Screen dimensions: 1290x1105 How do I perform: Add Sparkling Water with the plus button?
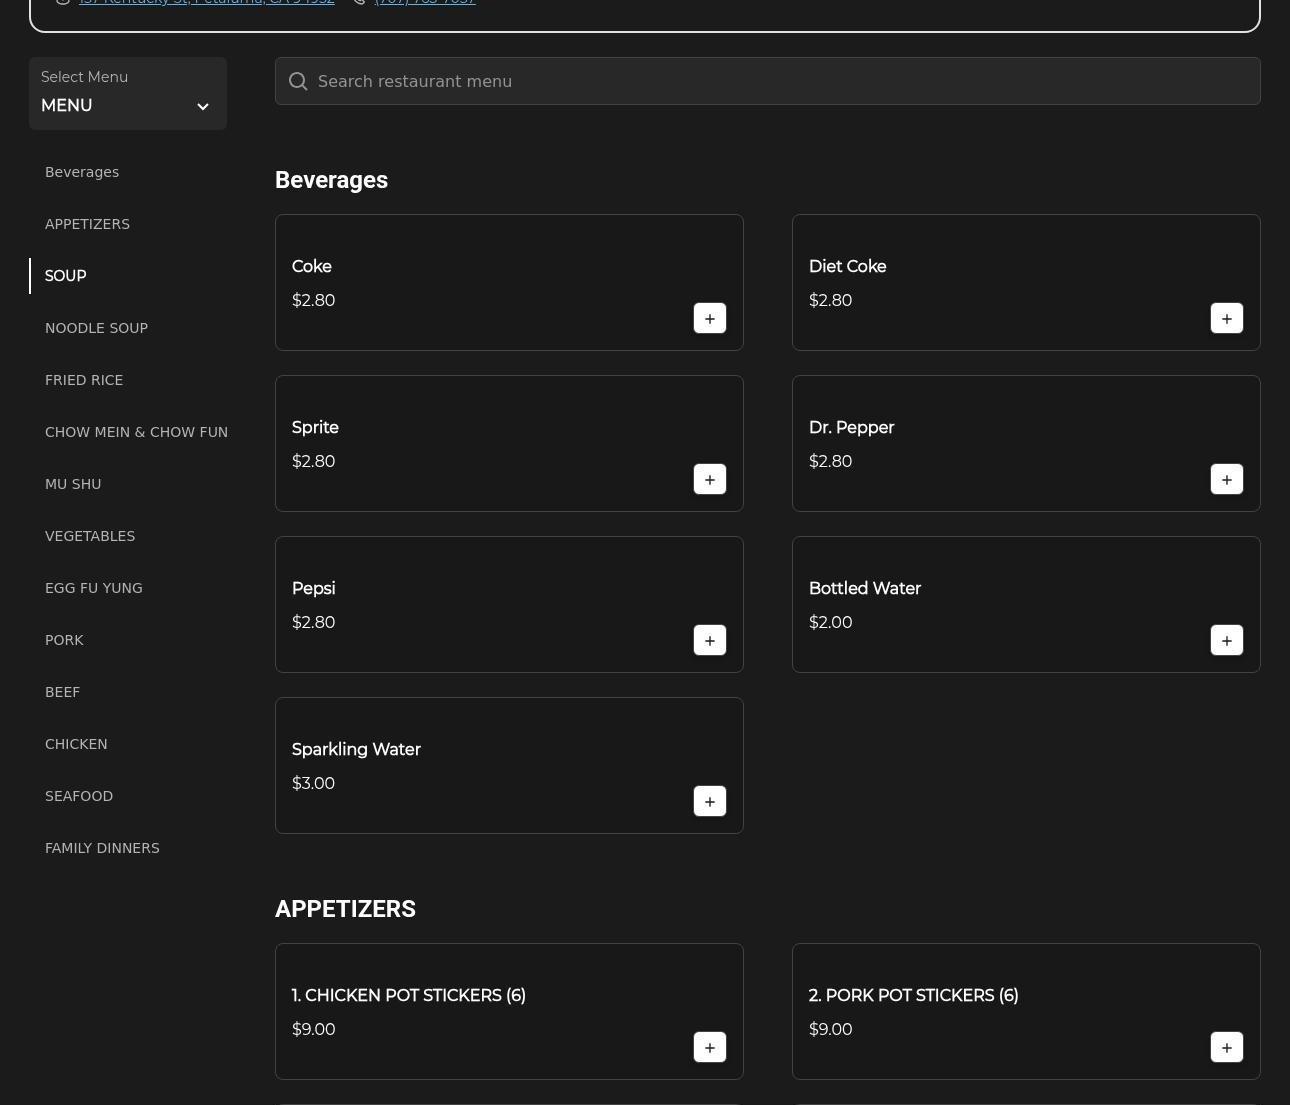pos(709,801)
